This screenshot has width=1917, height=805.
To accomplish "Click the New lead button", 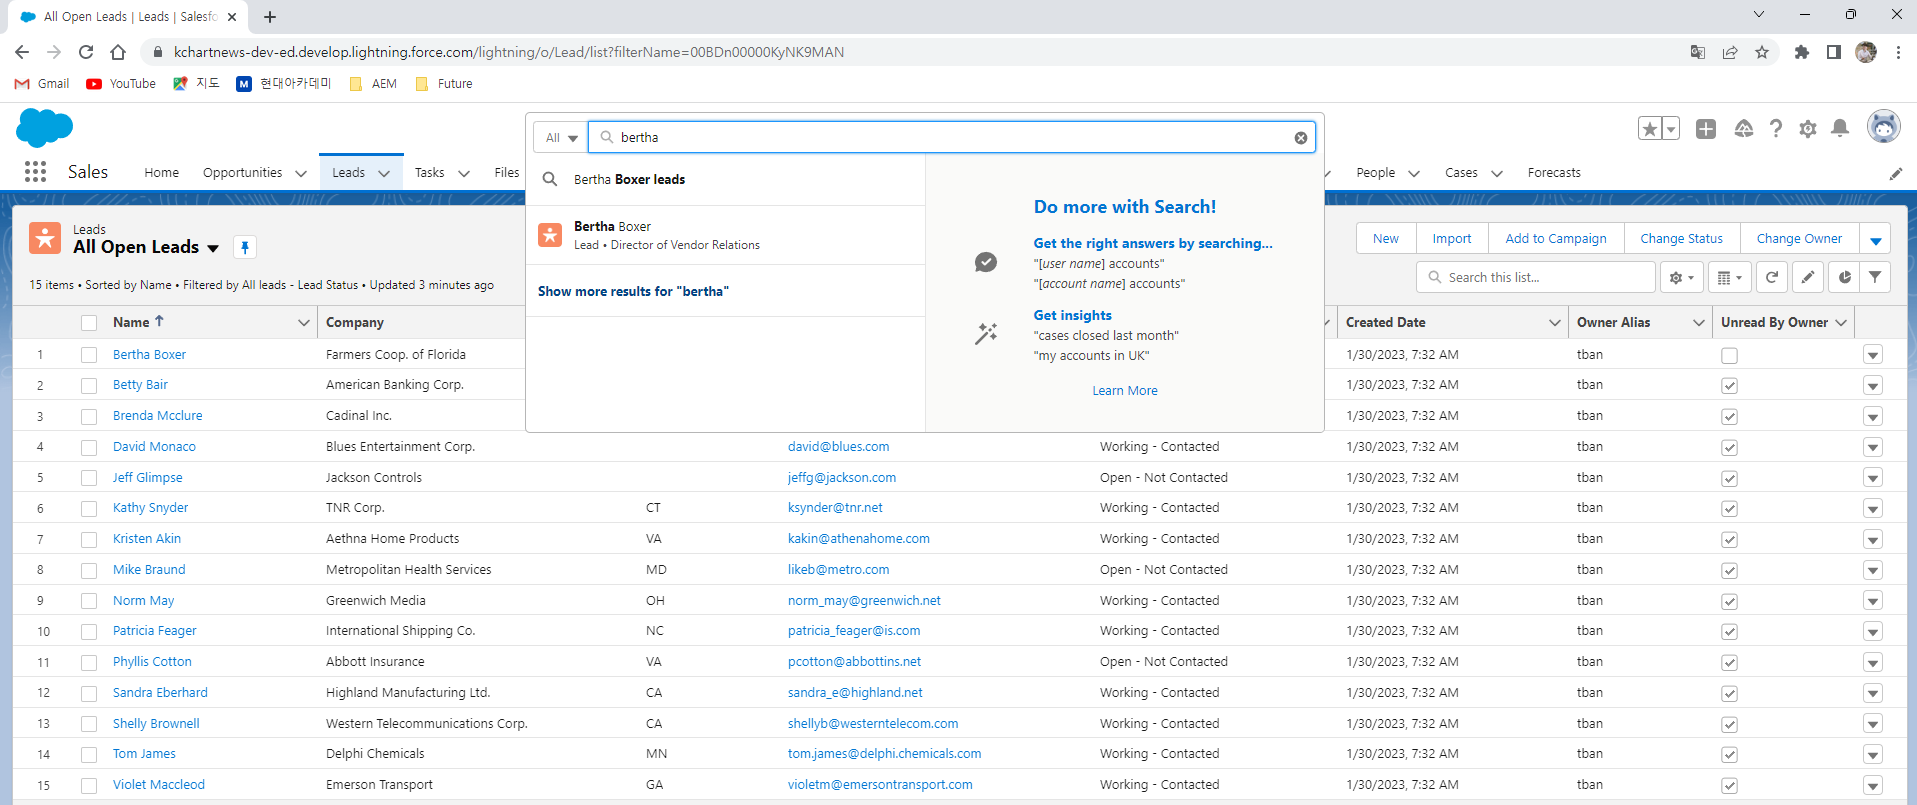I will 1385,239.
